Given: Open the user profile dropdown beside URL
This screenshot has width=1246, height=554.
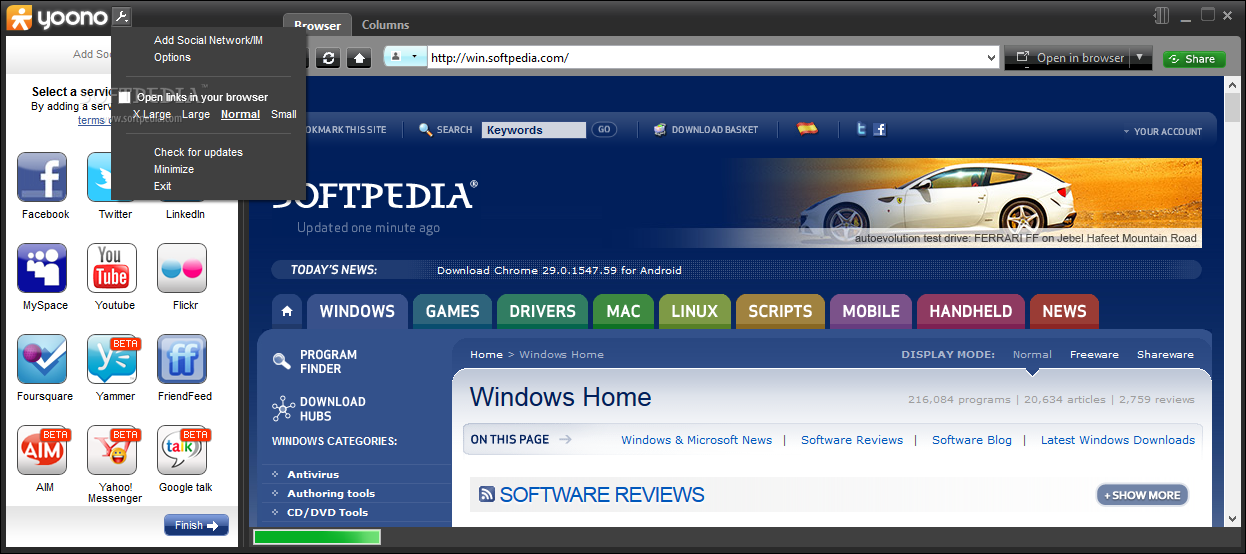Looking at the screenshot, I should point(404,57).
